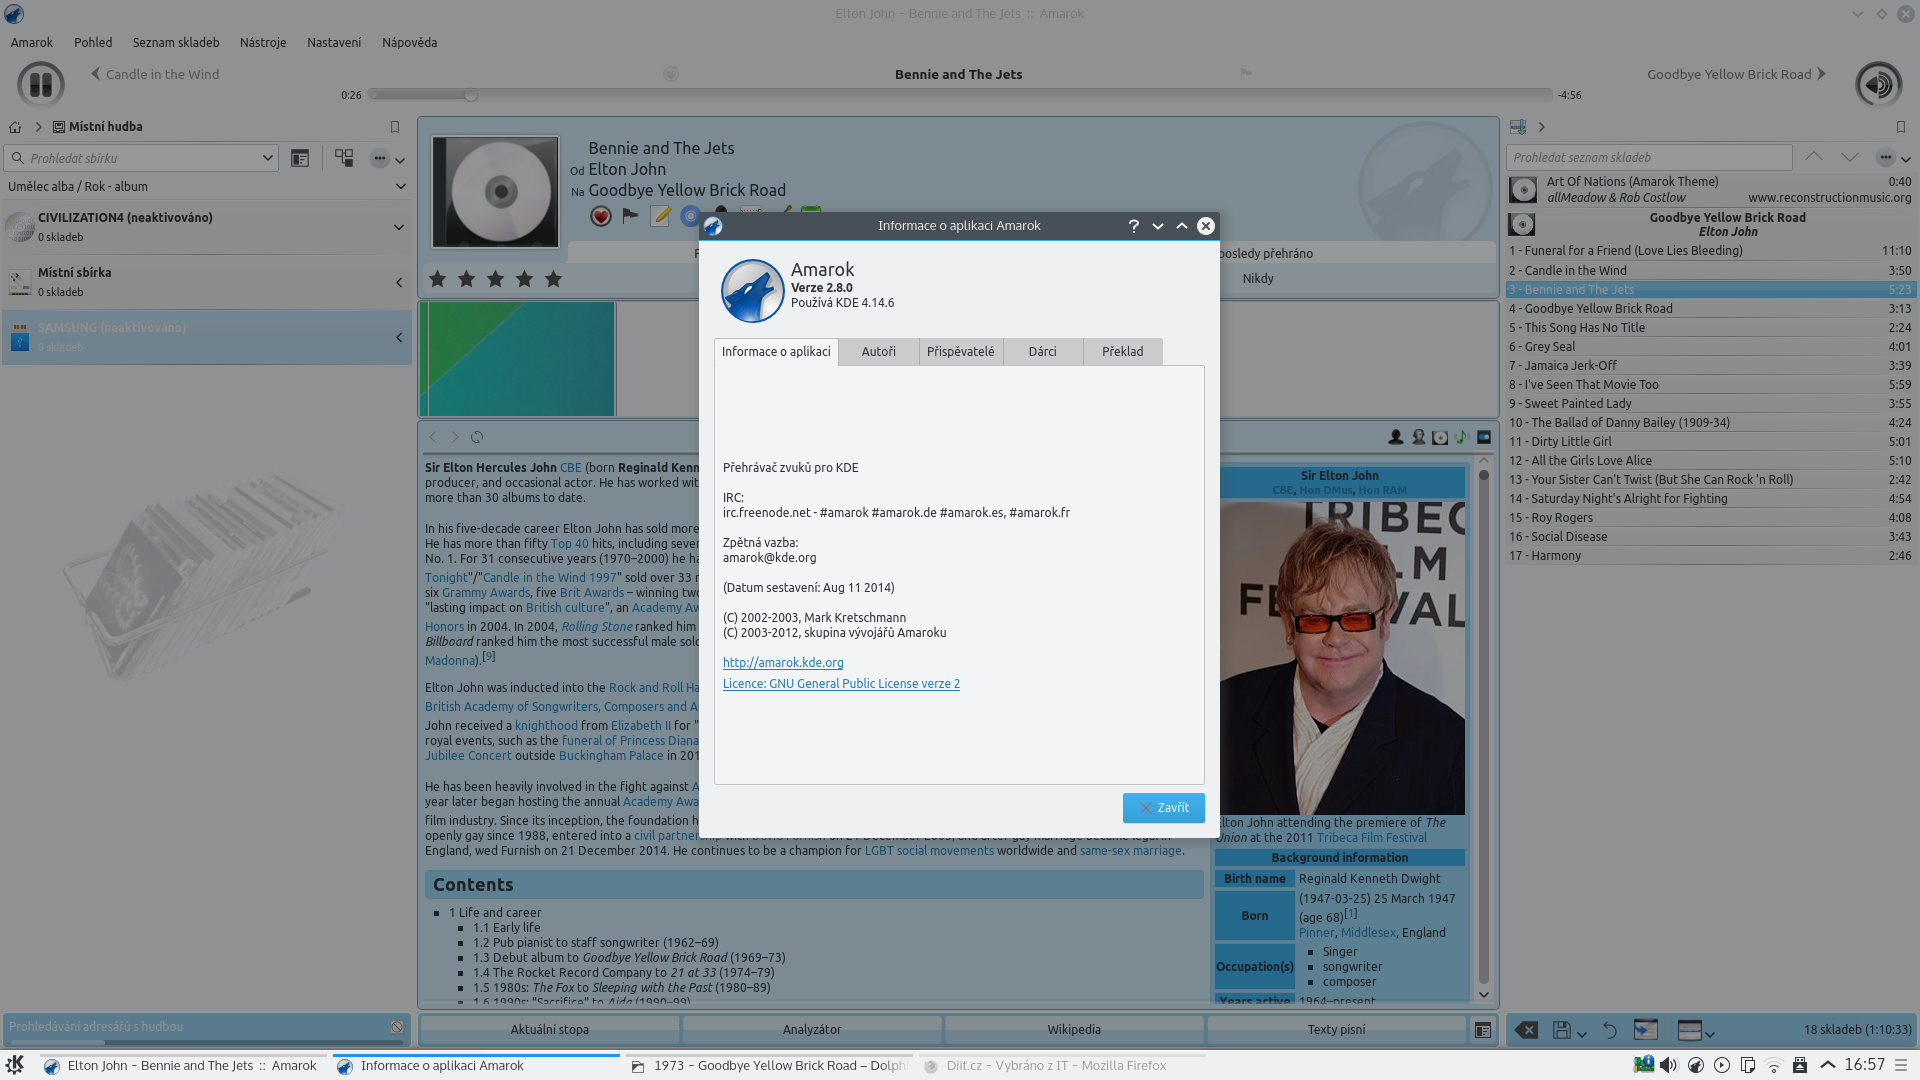
Task: Select playlist track Grey Seal
Action: [1710, 347]
